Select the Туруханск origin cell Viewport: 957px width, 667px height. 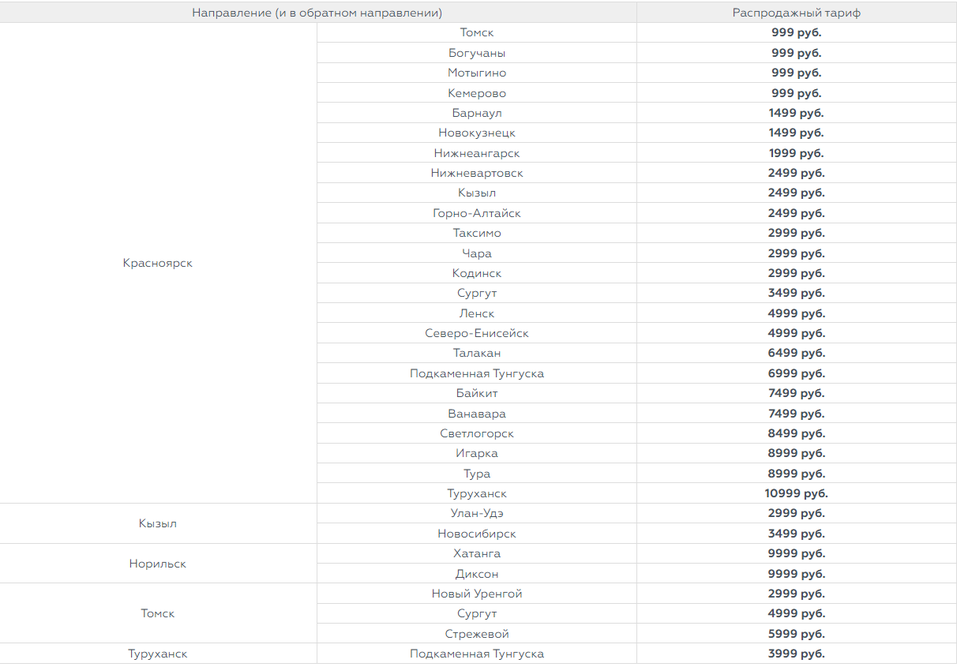[x=158, y=654]
